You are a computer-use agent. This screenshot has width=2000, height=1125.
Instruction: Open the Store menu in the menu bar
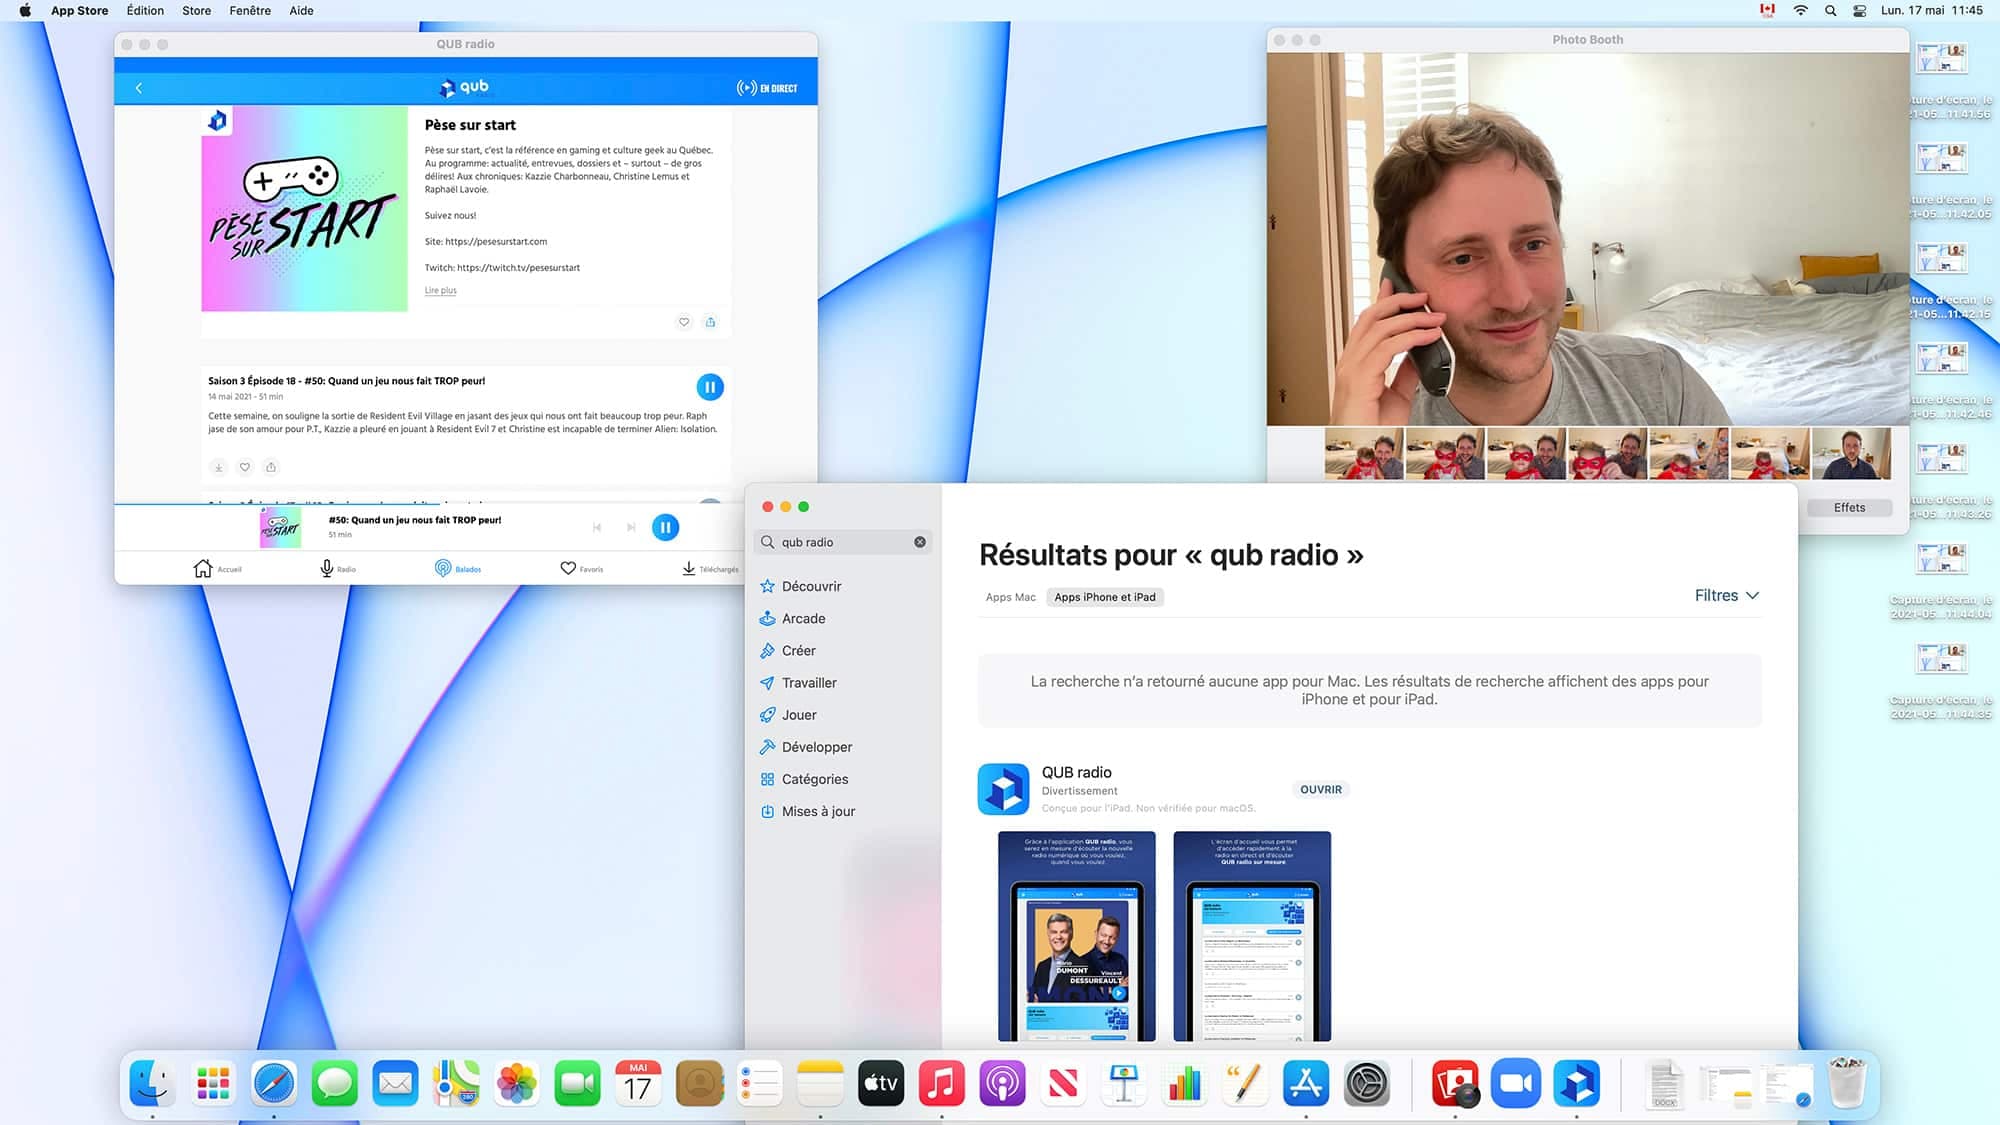coord(196,11)
